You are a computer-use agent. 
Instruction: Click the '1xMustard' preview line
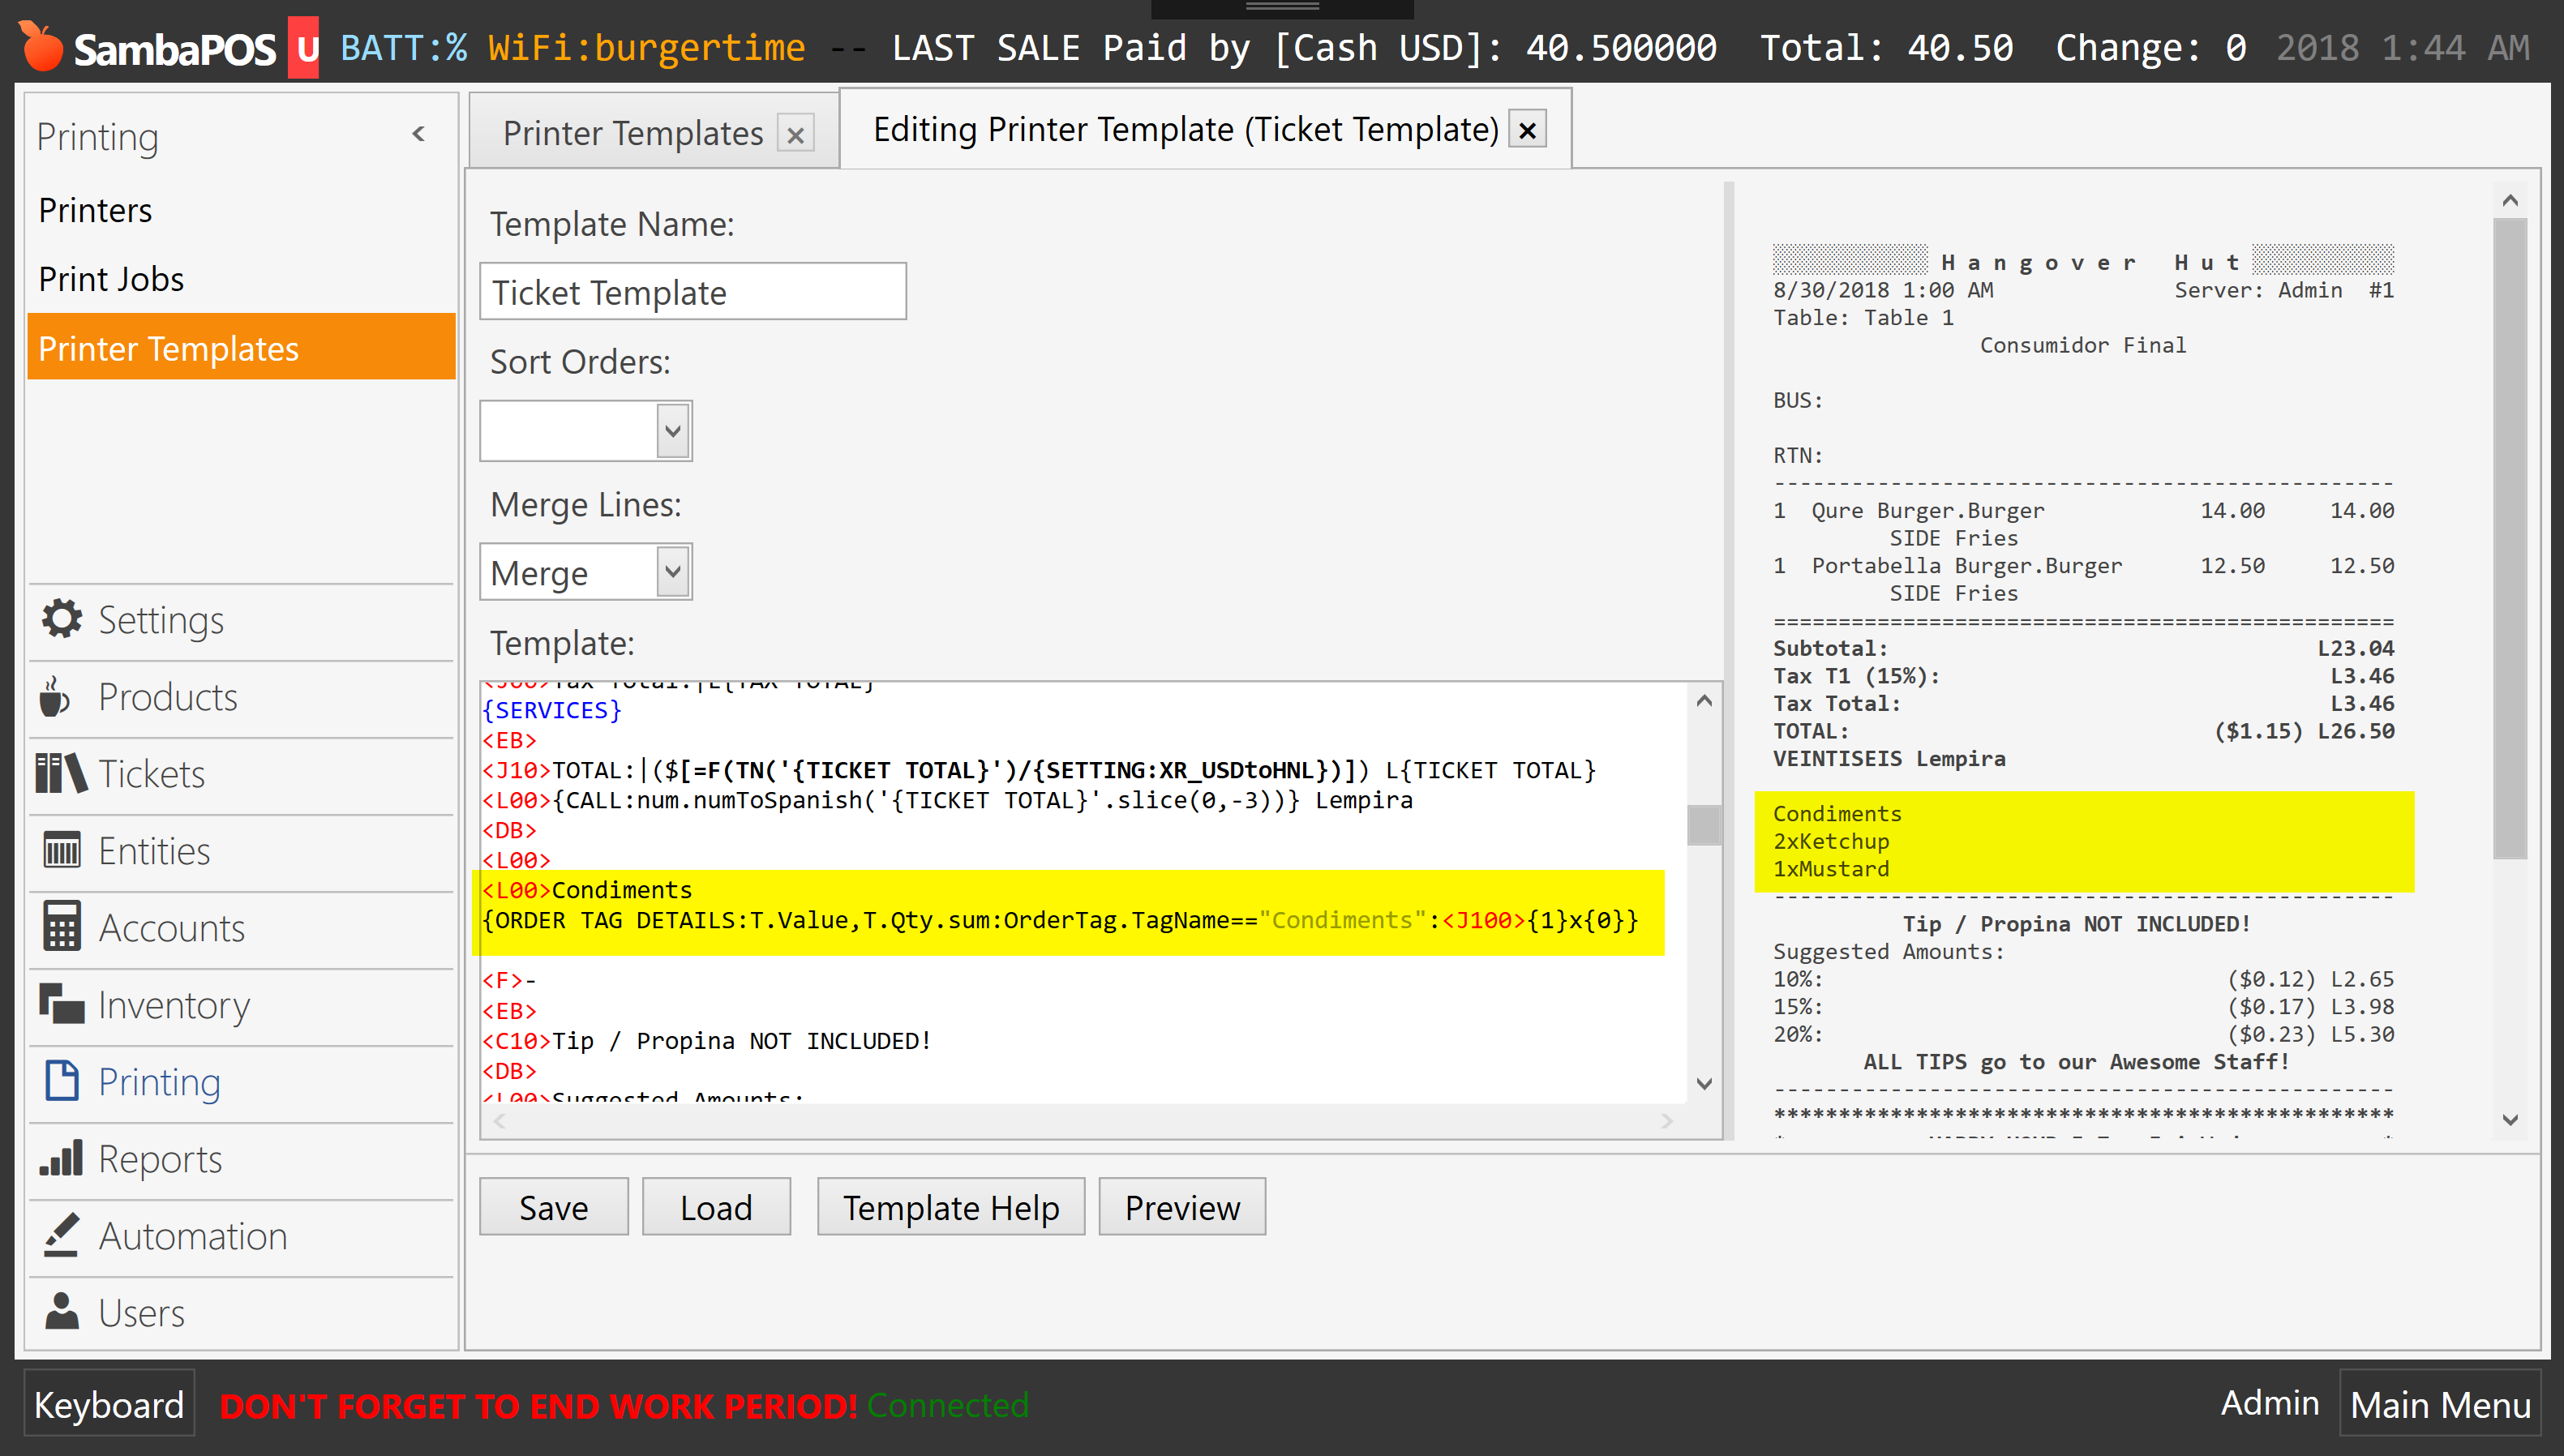1831,868
